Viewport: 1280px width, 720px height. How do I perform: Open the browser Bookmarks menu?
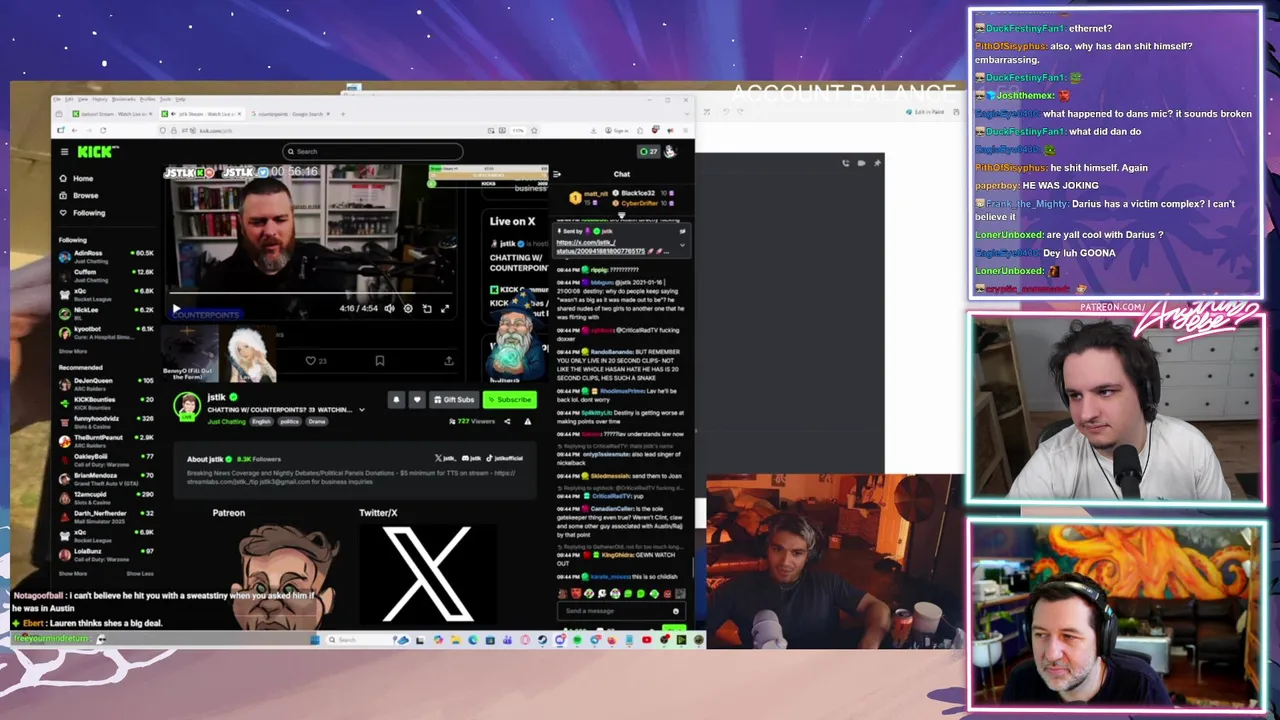tap(124, 99)
